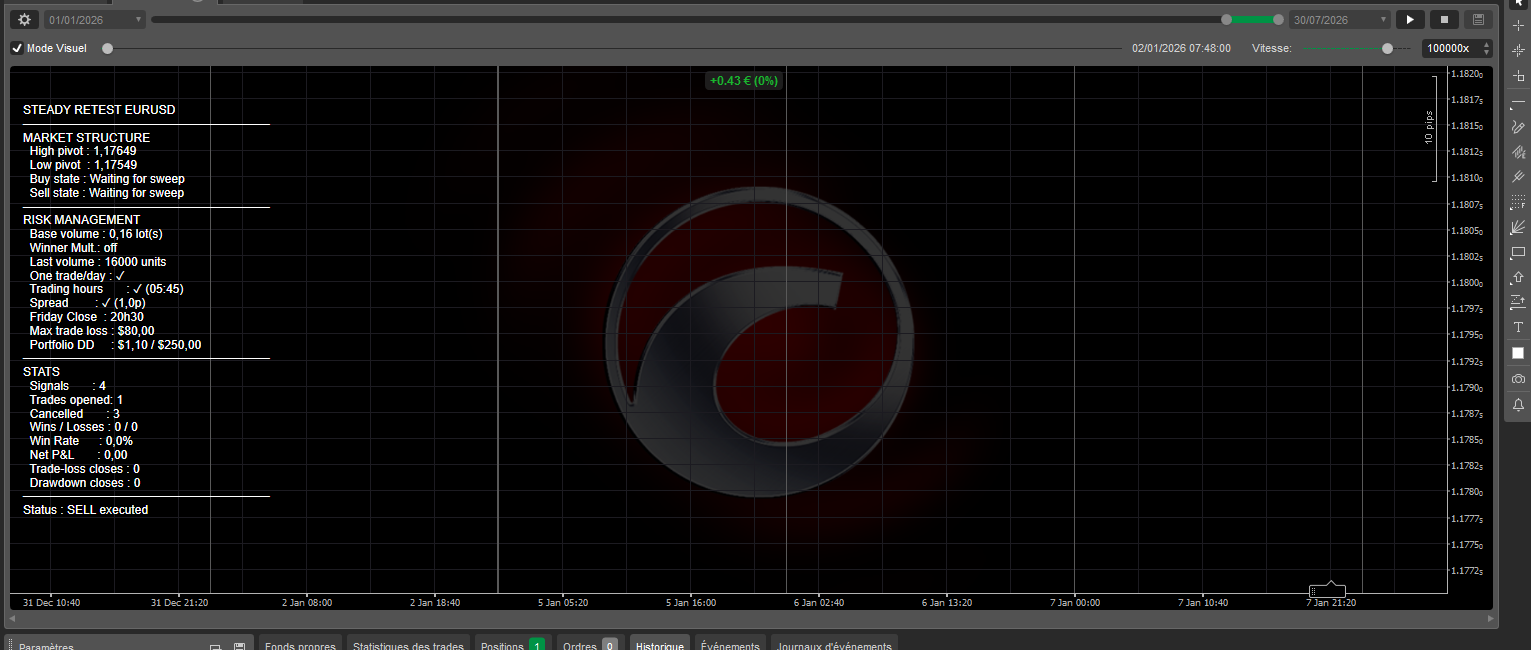This screenshot has height=650, width=1531.
Task: Click the save results icon beside stop
Action: click(x=1478, y=19)
